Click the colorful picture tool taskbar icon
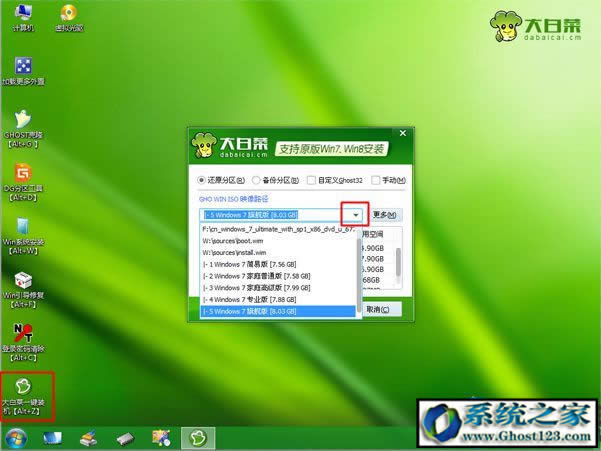 click(161, 438)
